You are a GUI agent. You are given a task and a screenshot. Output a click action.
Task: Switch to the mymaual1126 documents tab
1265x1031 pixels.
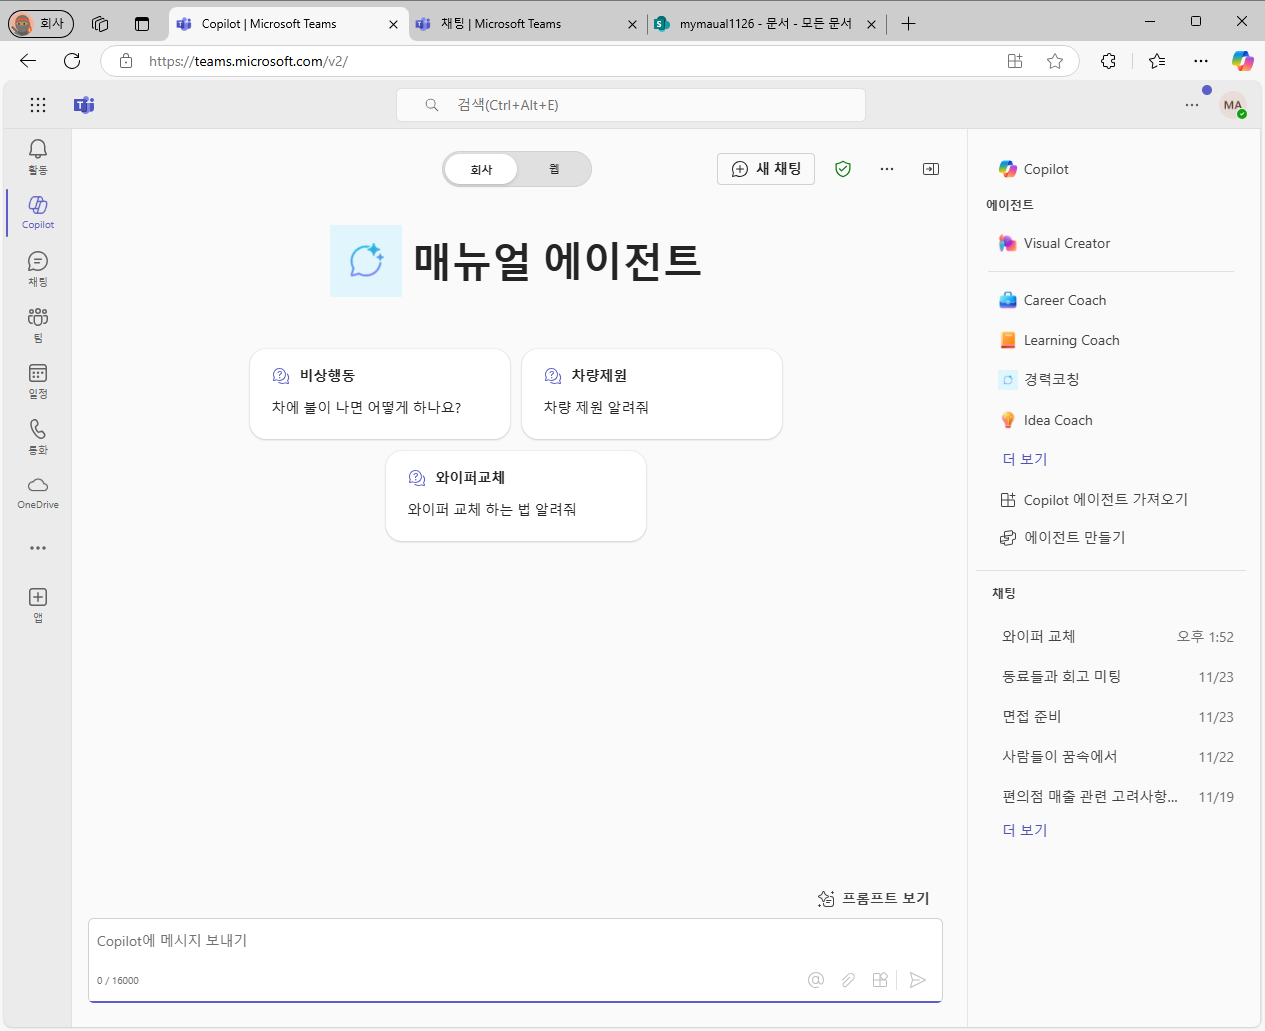(767, 24)
